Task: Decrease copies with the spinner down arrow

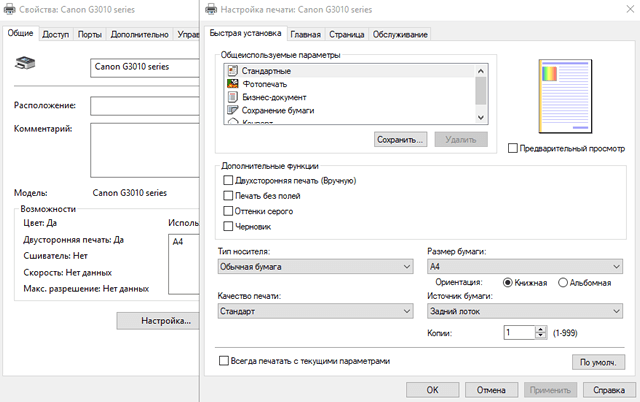Action: [540, 335]
